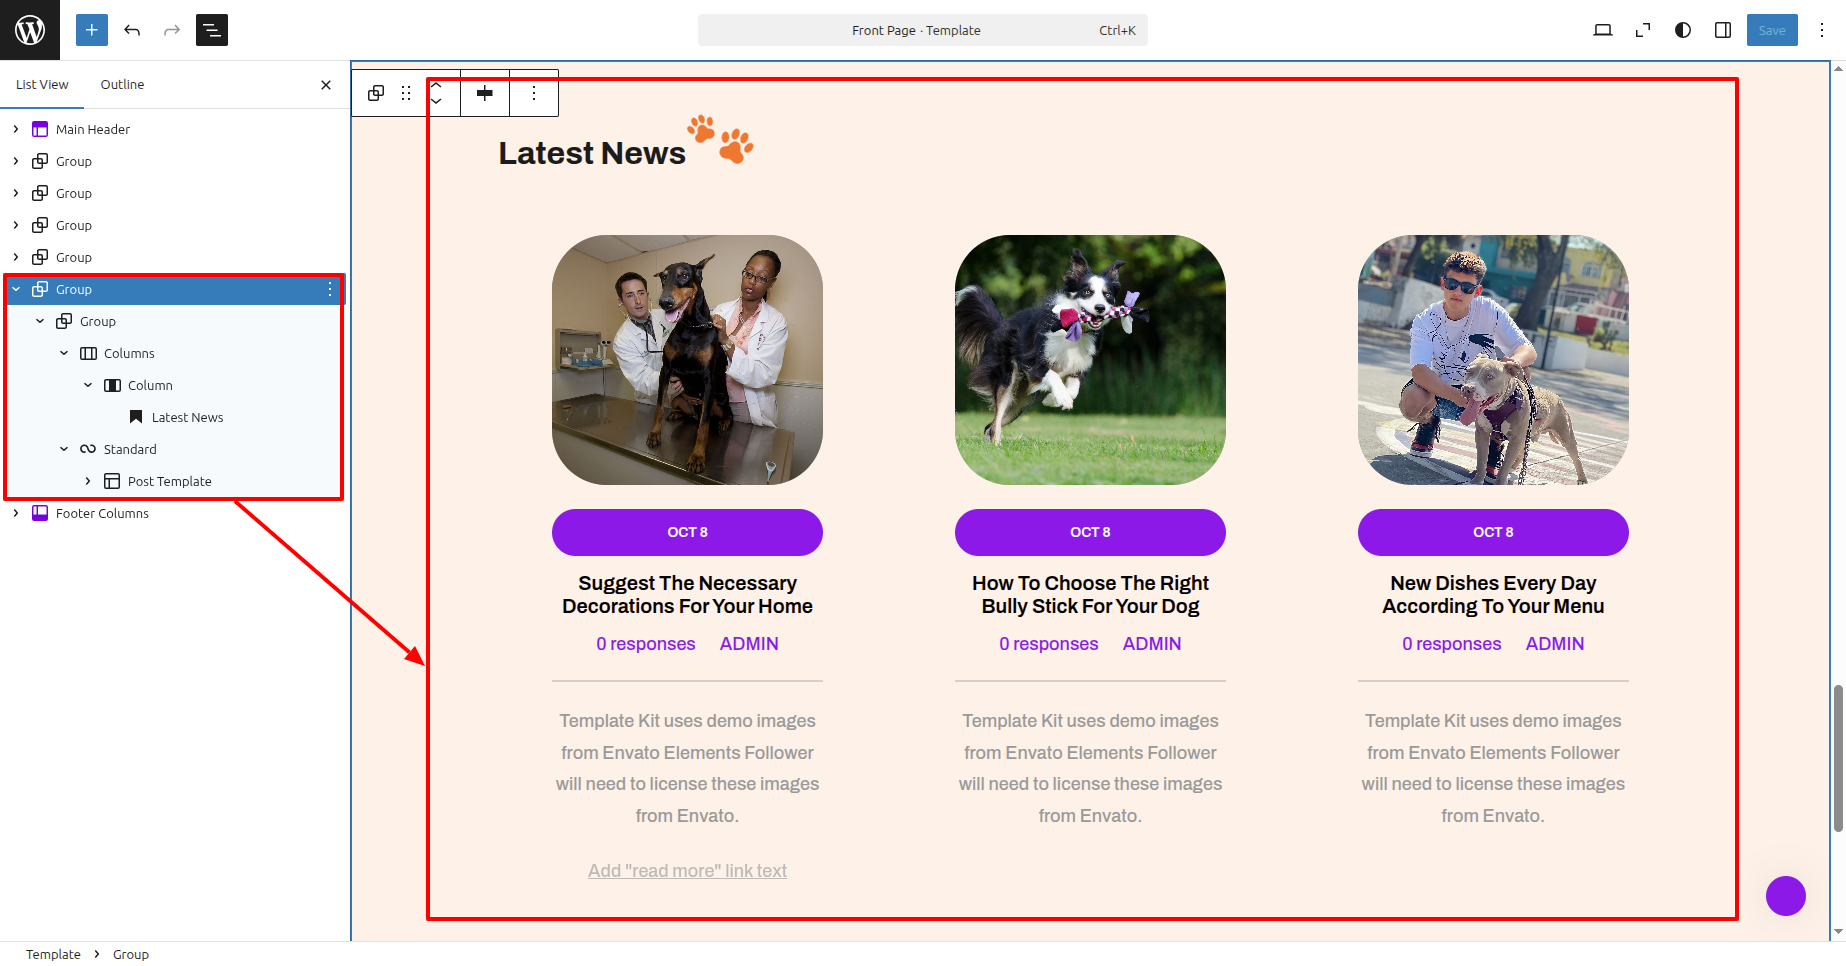
Task: Select the List View tab
Action: (x=42, y=85)
